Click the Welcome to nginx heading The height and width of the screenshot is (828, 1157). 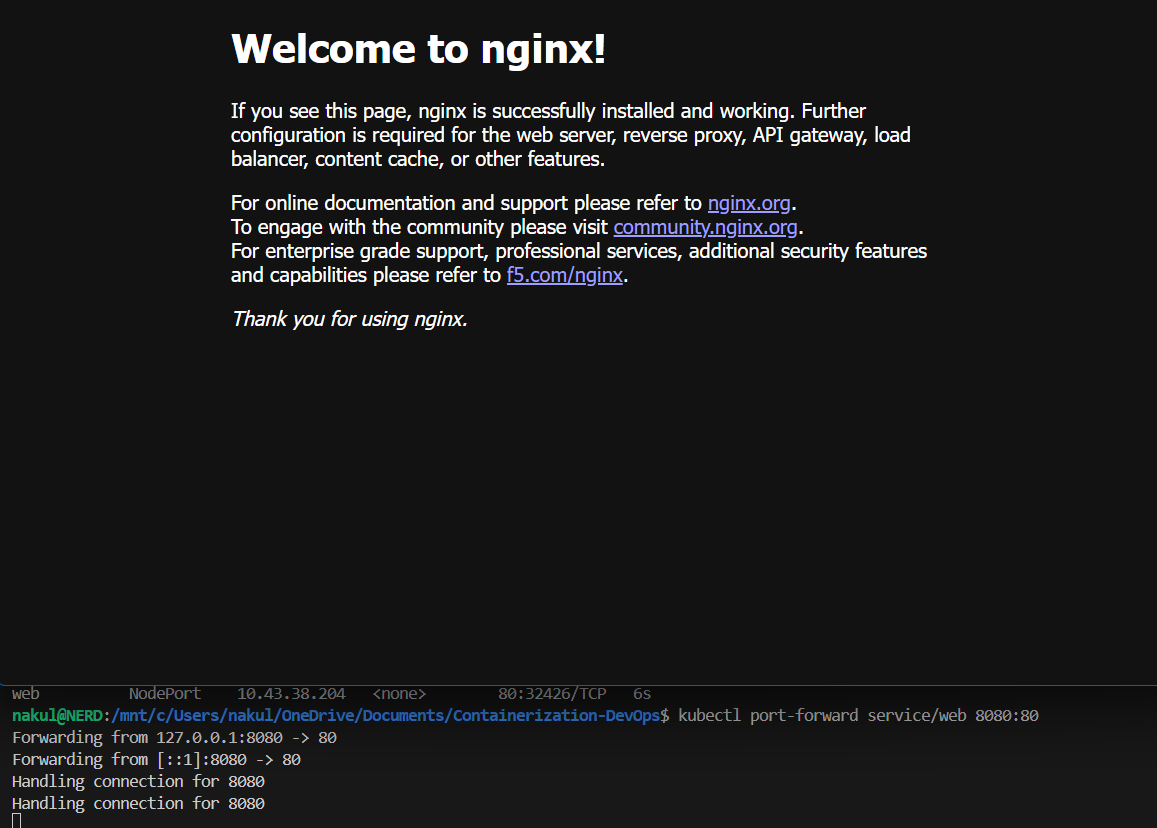pyautogui.click(x=417, y=48)
